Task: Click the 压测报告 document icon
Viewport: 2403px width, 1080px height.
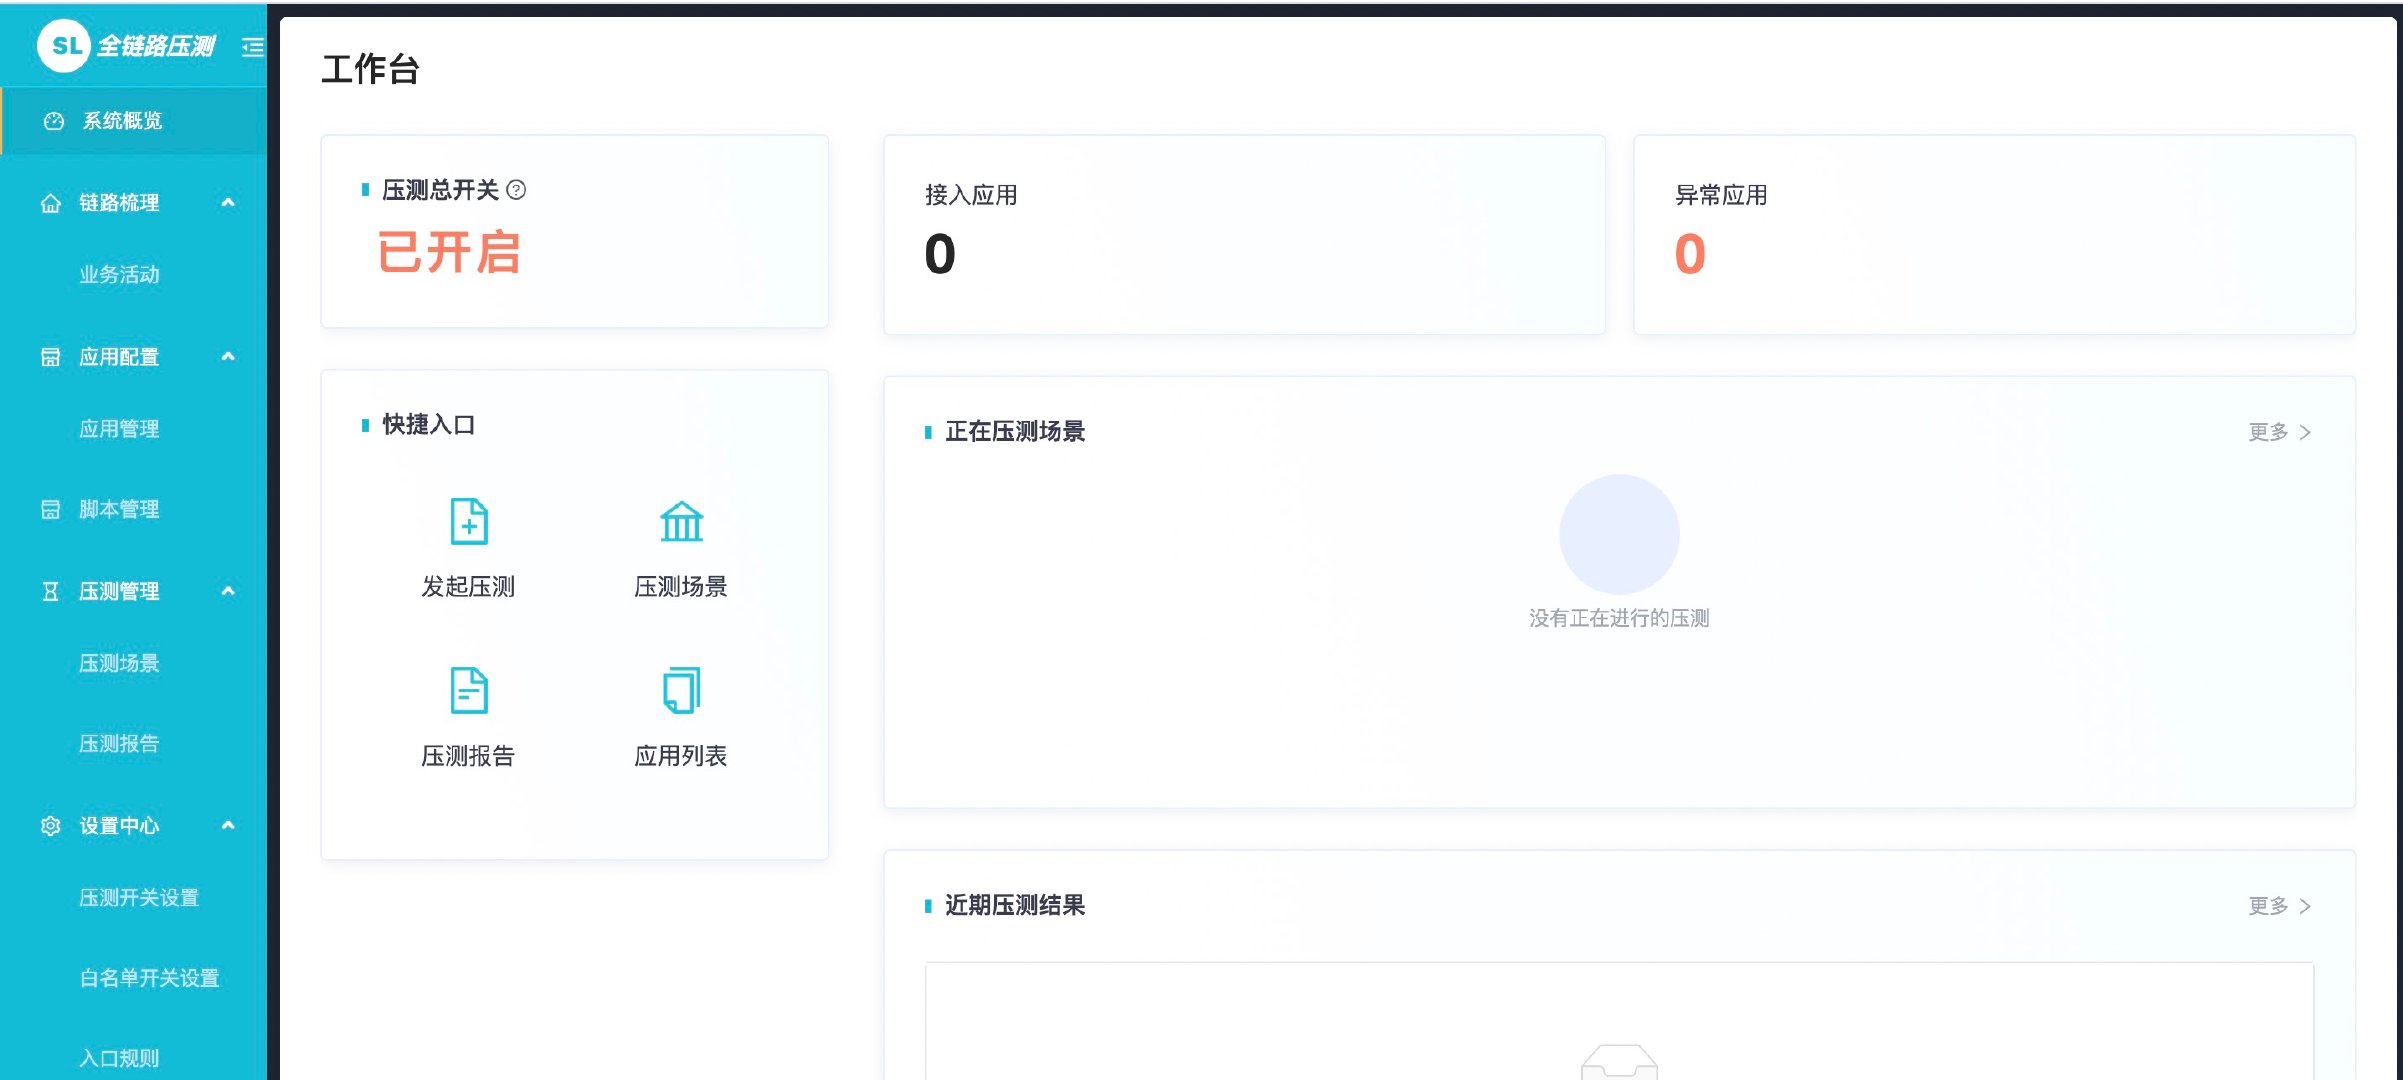Action: [x=468, y=690]
